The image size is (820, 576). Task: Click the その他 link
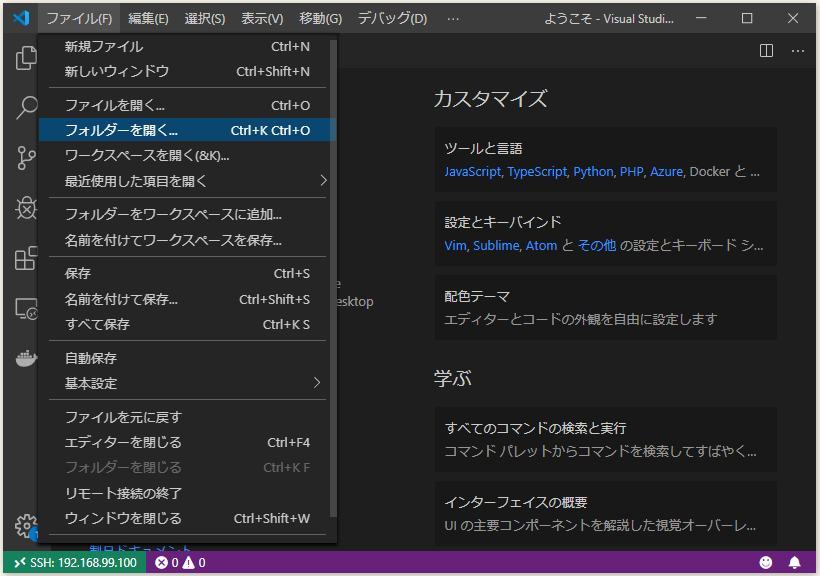click(x=597, y=245)
